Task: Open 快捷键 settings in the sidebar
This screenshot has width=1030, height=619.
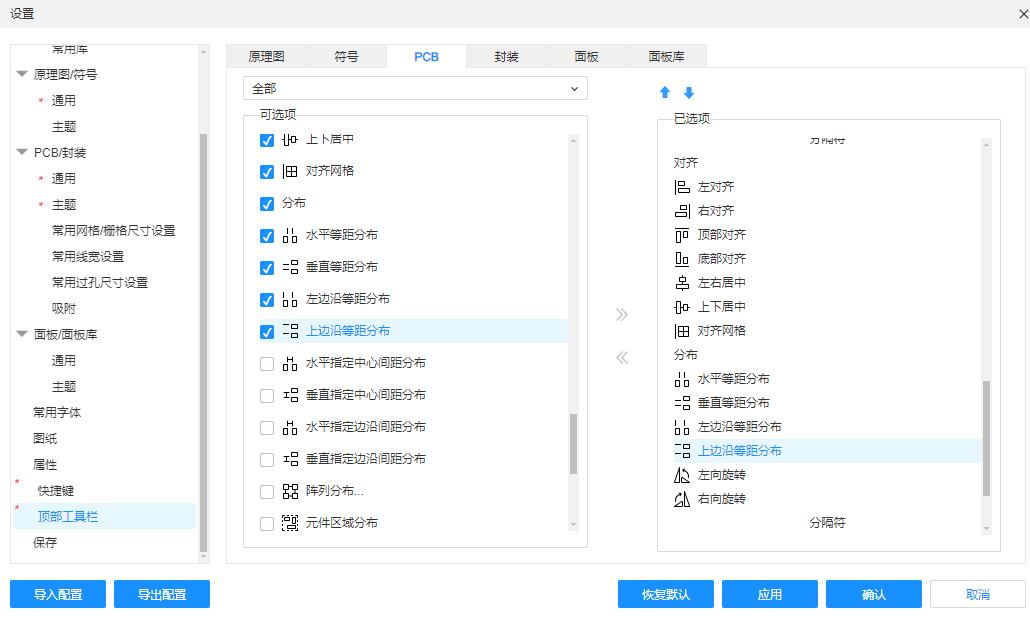Action: pyautogui.click(x=56, y=491)
